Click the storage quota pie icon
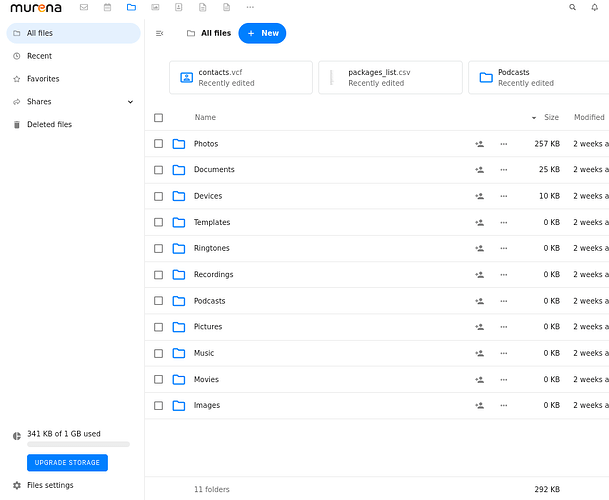Image resolution: width=609 pixels, height=500 pixels. (17, 436)
